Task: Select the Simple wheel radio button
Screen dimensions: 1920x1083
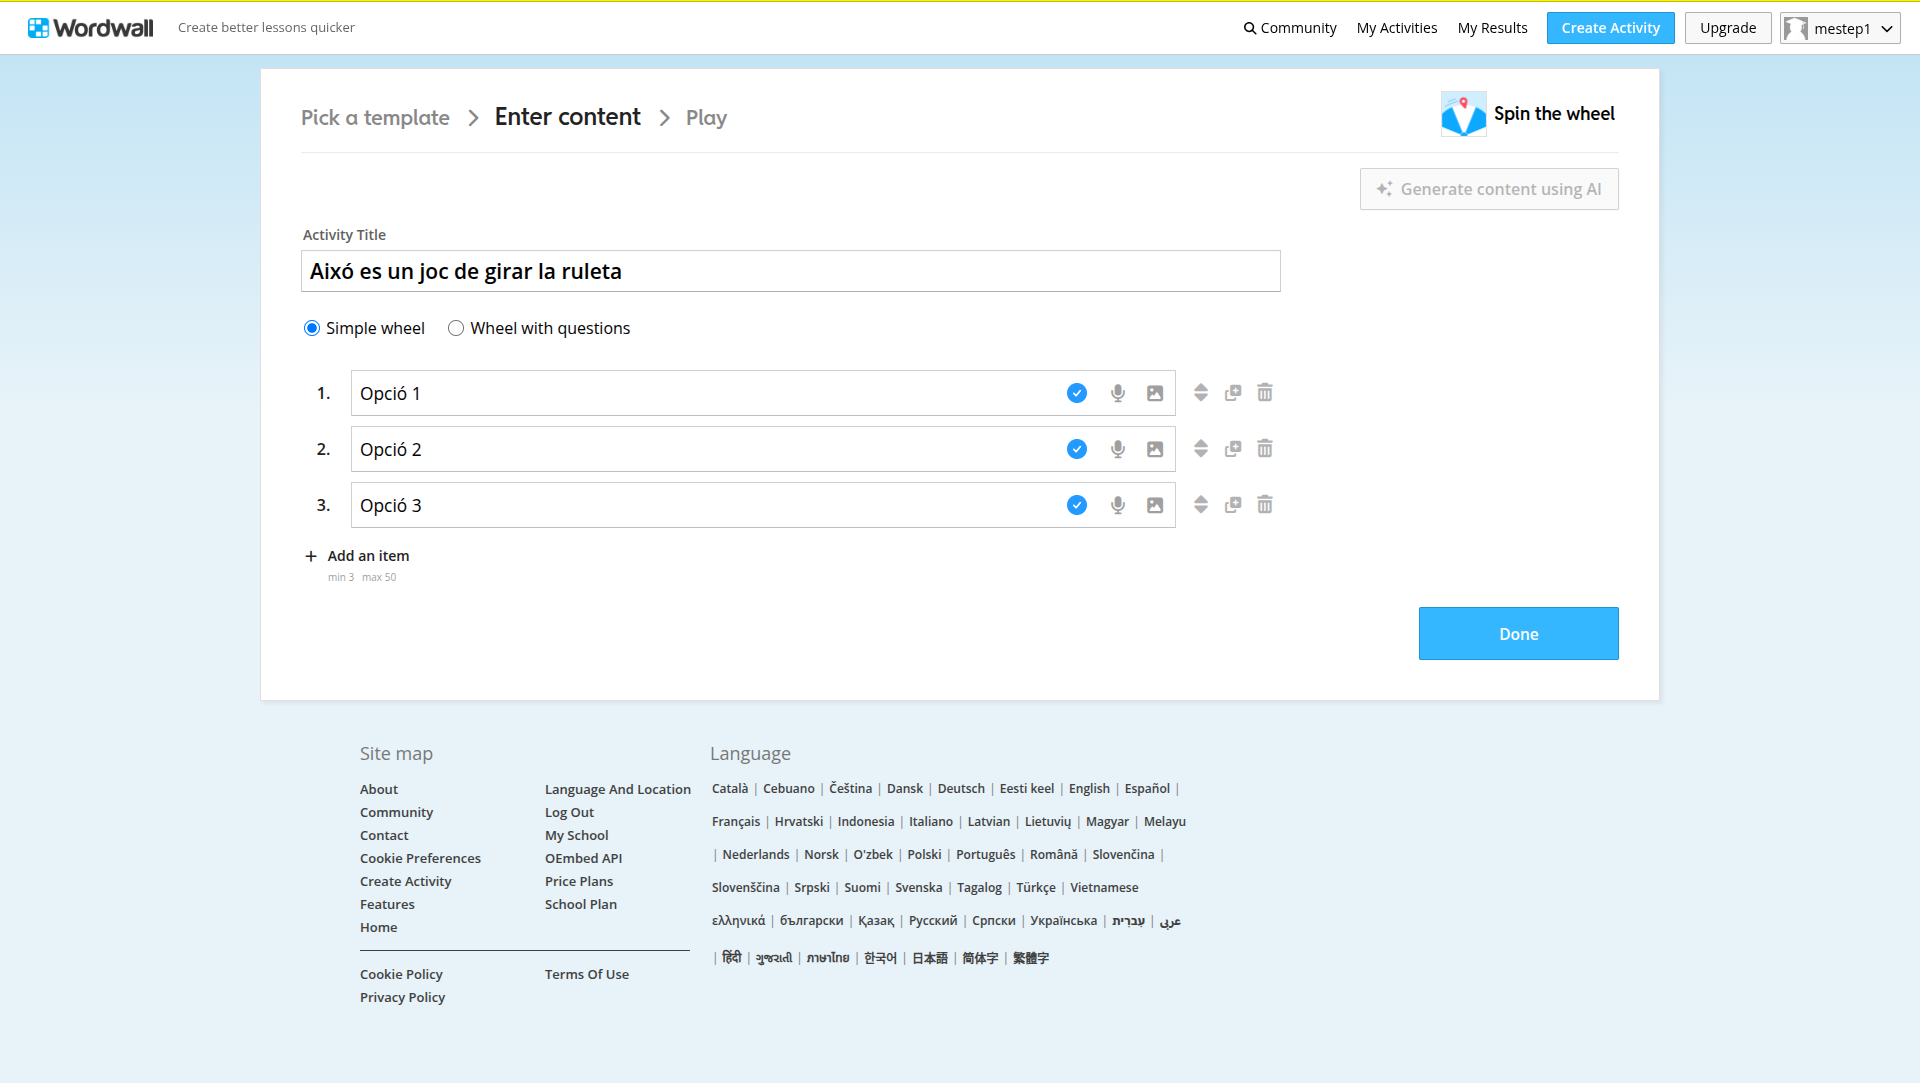Action: (x=312, y=328)
